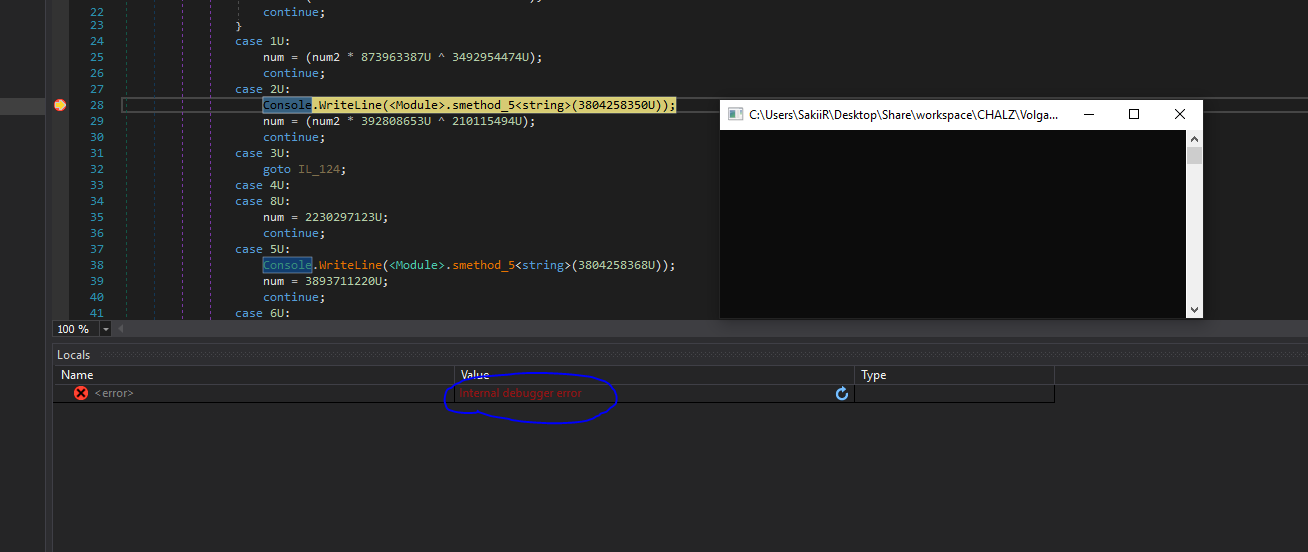Screen dimensions: 1308x552
Task: Click 'case 1U:' on line 24
Action: point(263,41)
